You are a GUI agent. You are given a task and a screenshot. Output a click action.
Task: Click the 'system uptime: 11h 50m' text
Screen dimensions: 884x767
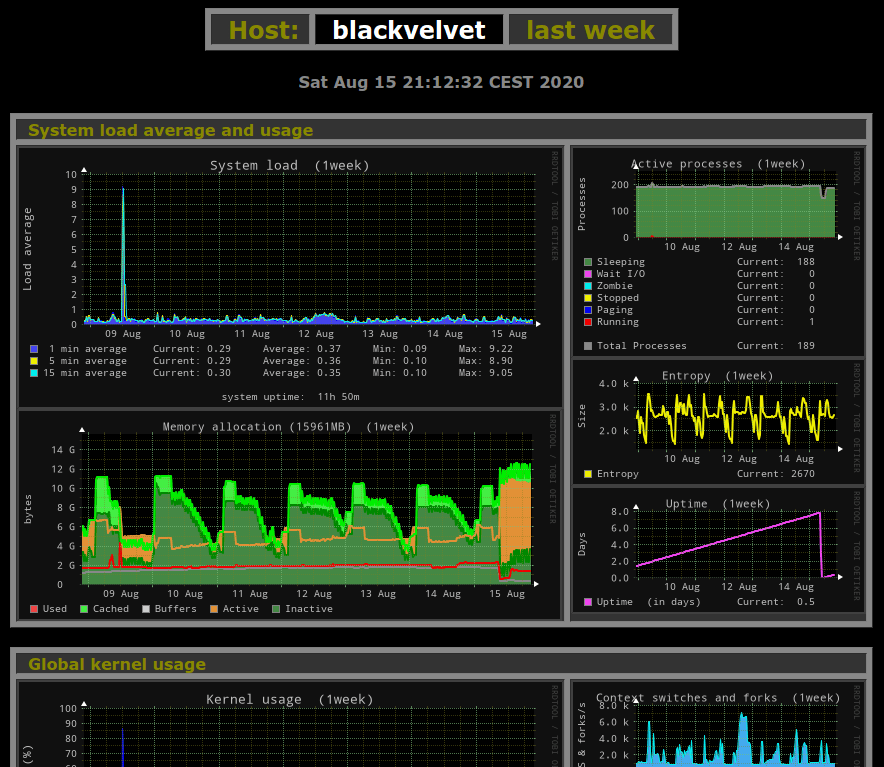click(x=290, y=397)
